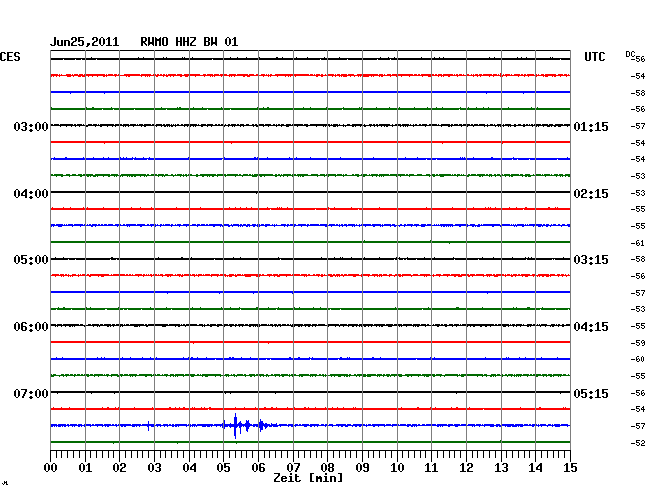
Task: Click minute 05 on the time axis
Action: coord(223,468)
